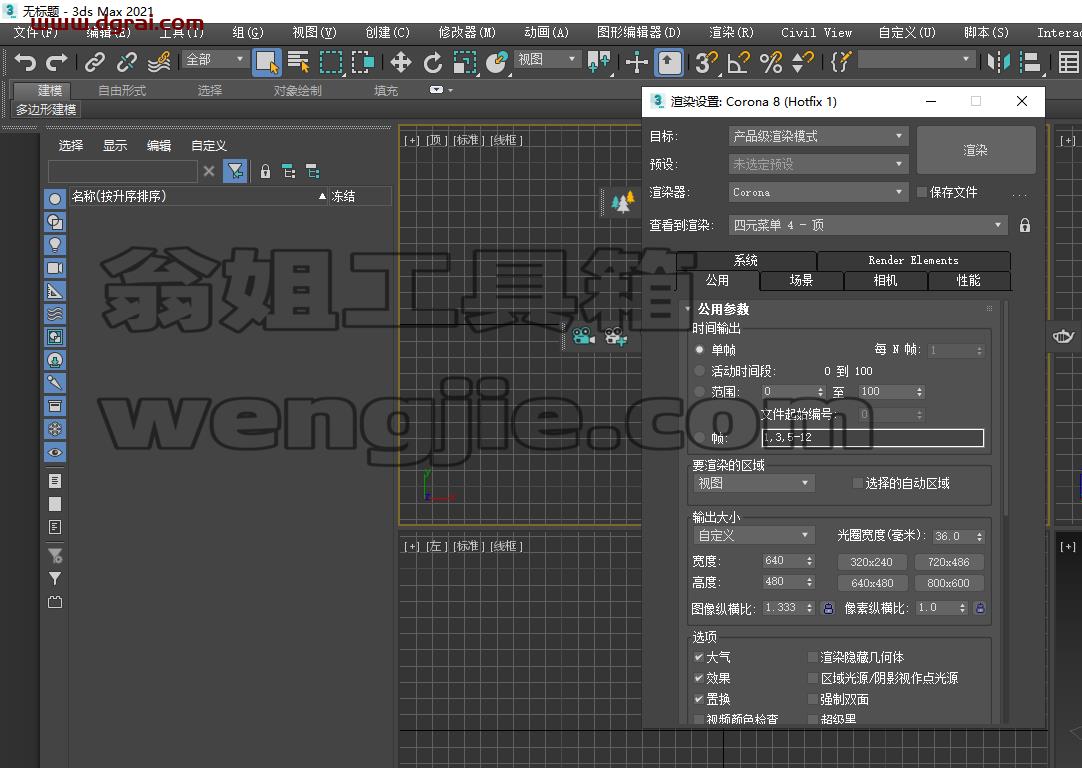Click the 320x240 preset size button
Image resolution: width=1082 pixels, height=768 pixels.
(872, 562)
